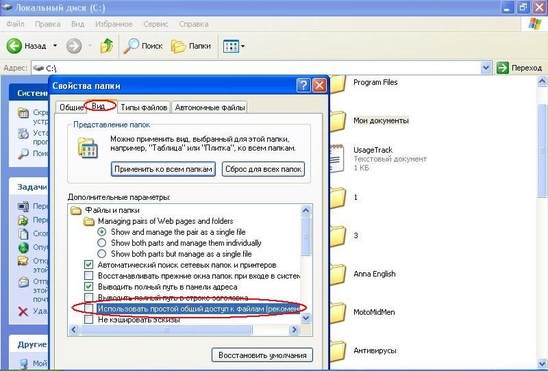Select Show and manage the pair as single file
The height and width of the screenshot is (371, 548).
coord(102,232)
